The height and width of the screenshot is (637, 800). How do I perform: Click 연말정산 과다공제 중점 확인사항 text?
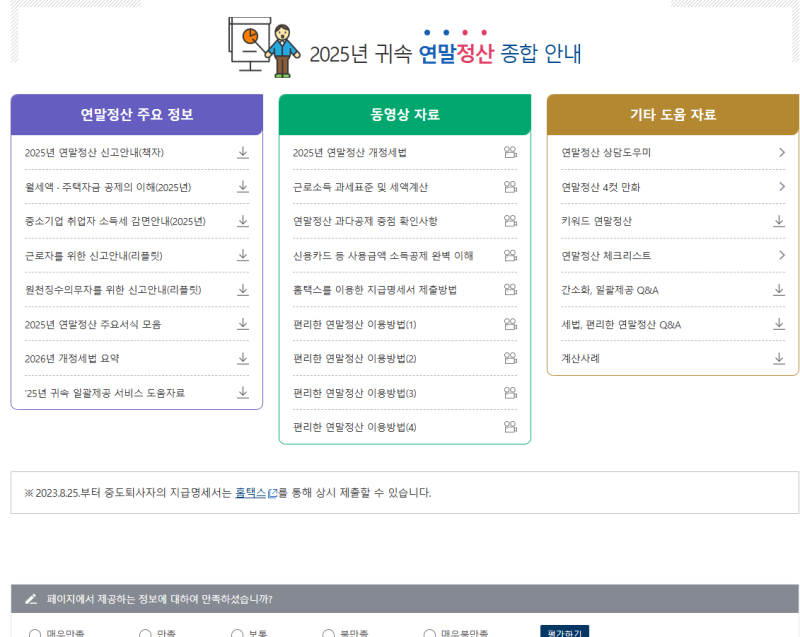(x=365, y=221)
